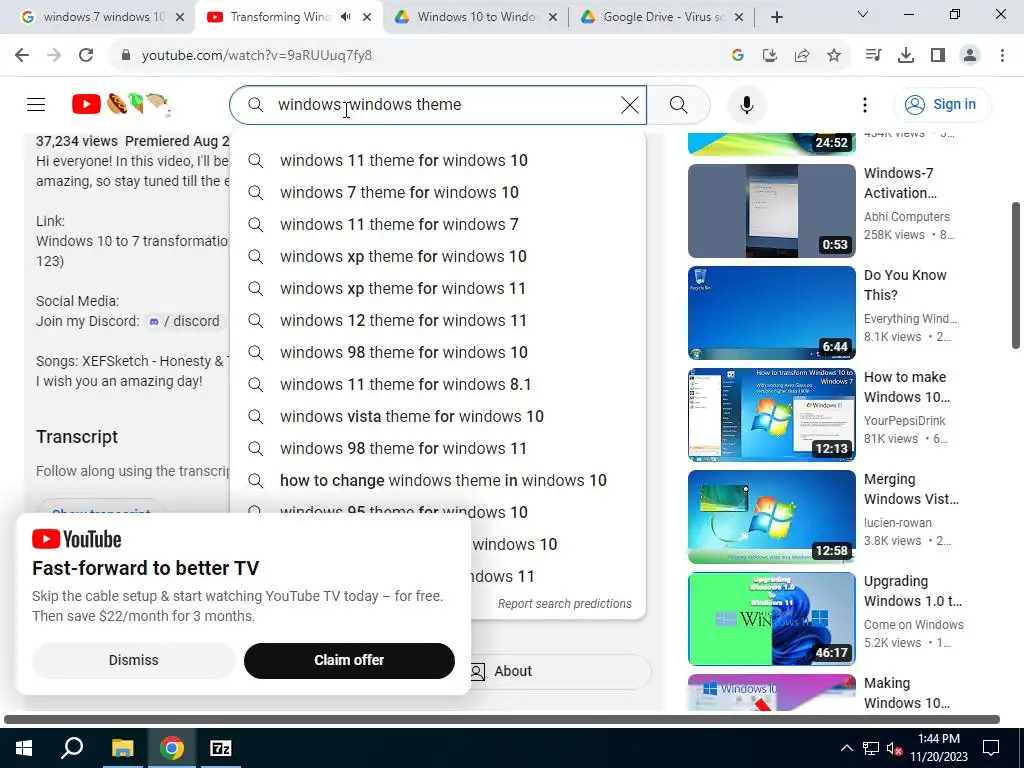
Task: Select suggestion windows 7 theme for windows 10
Action: pos(438,193)
